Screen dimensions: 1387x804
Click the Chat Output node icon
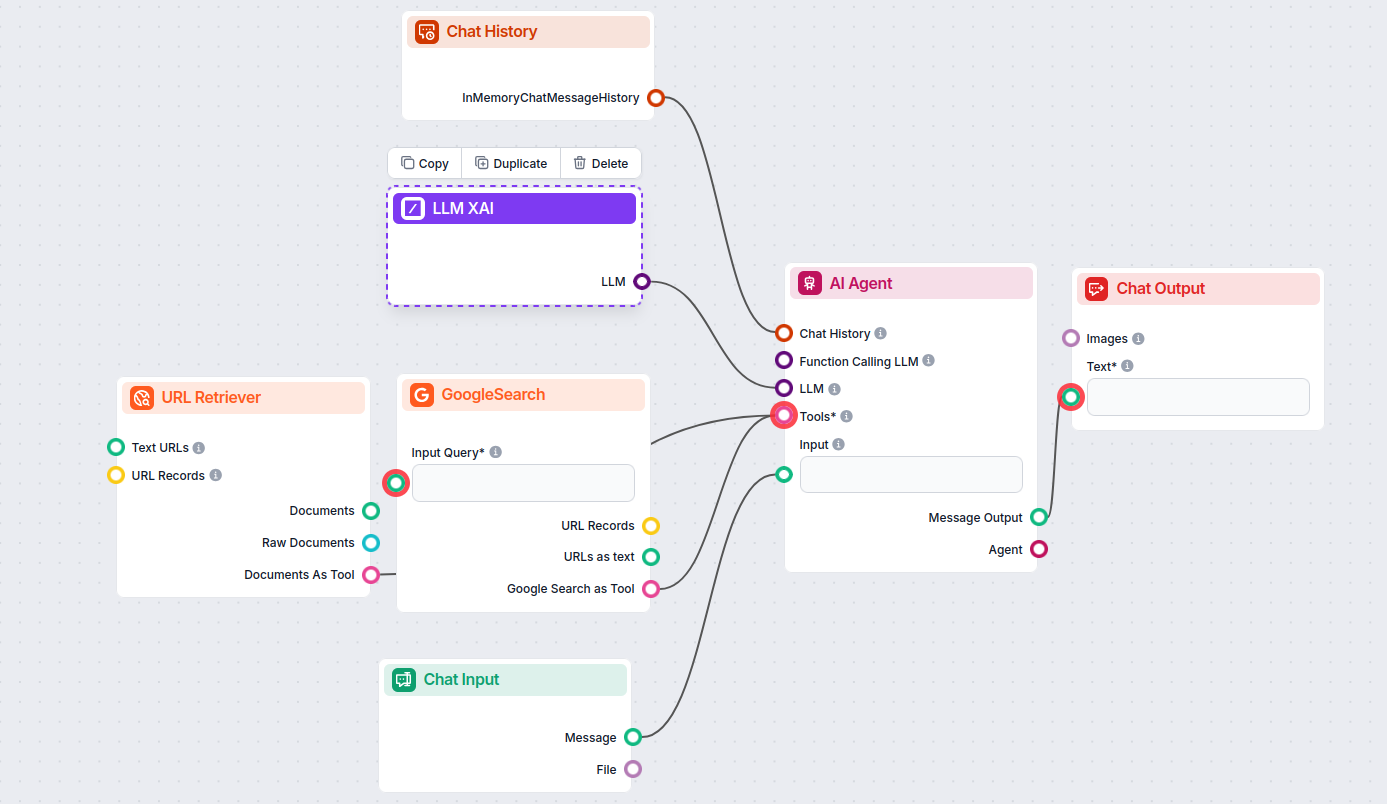point(1096,288)
